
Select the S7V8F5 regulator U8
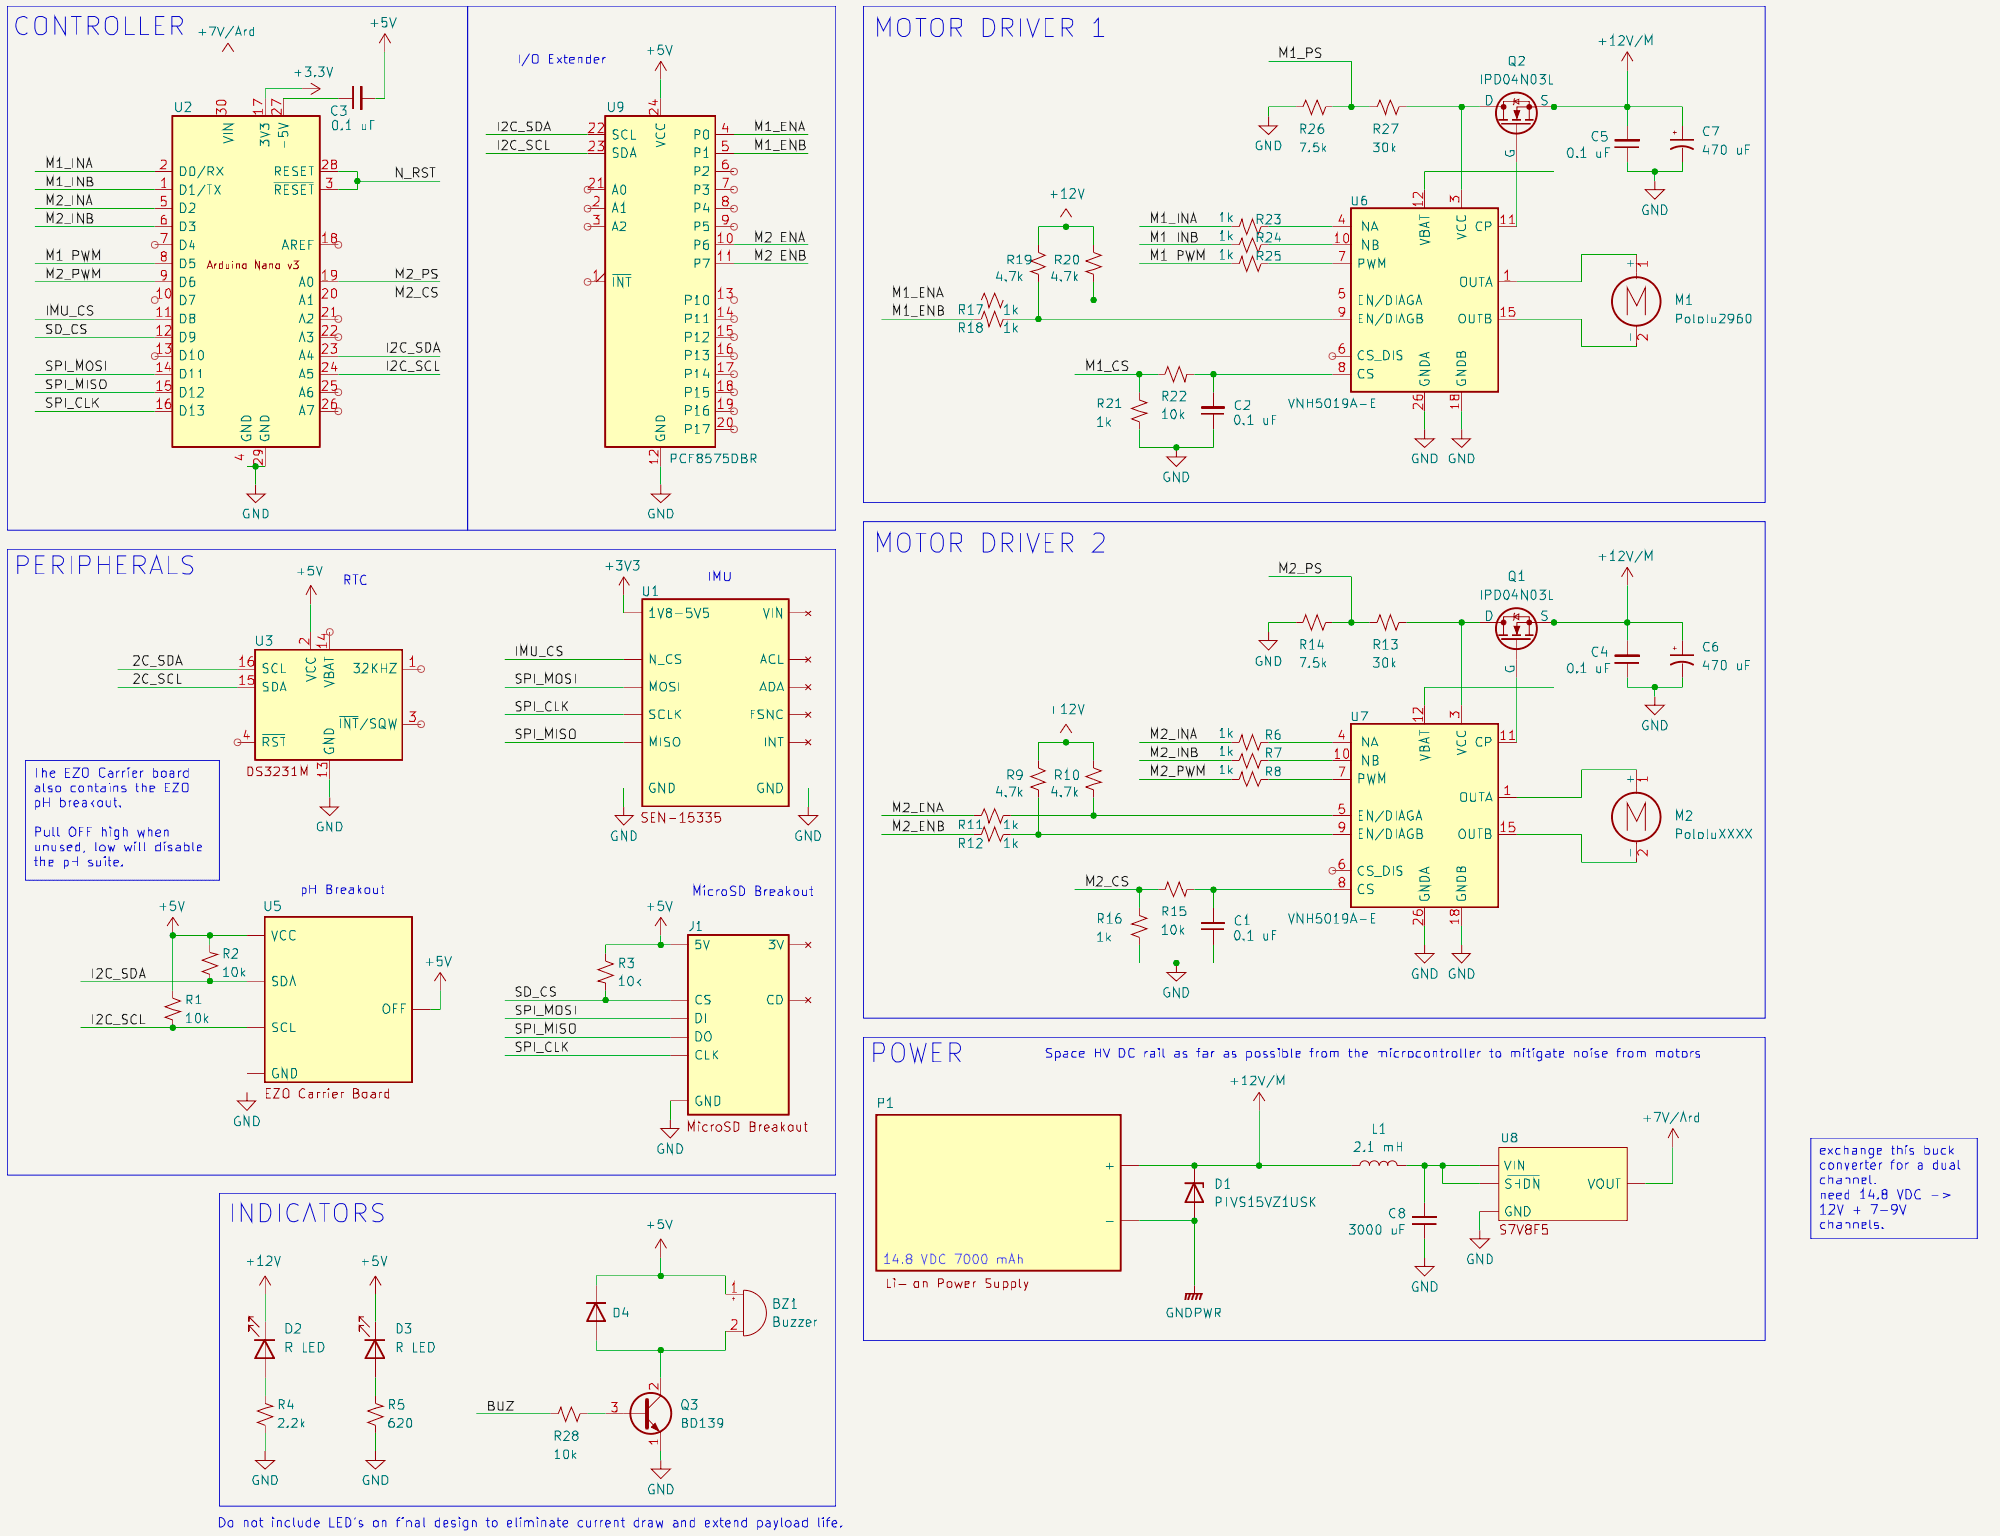coord(1562,1184)
